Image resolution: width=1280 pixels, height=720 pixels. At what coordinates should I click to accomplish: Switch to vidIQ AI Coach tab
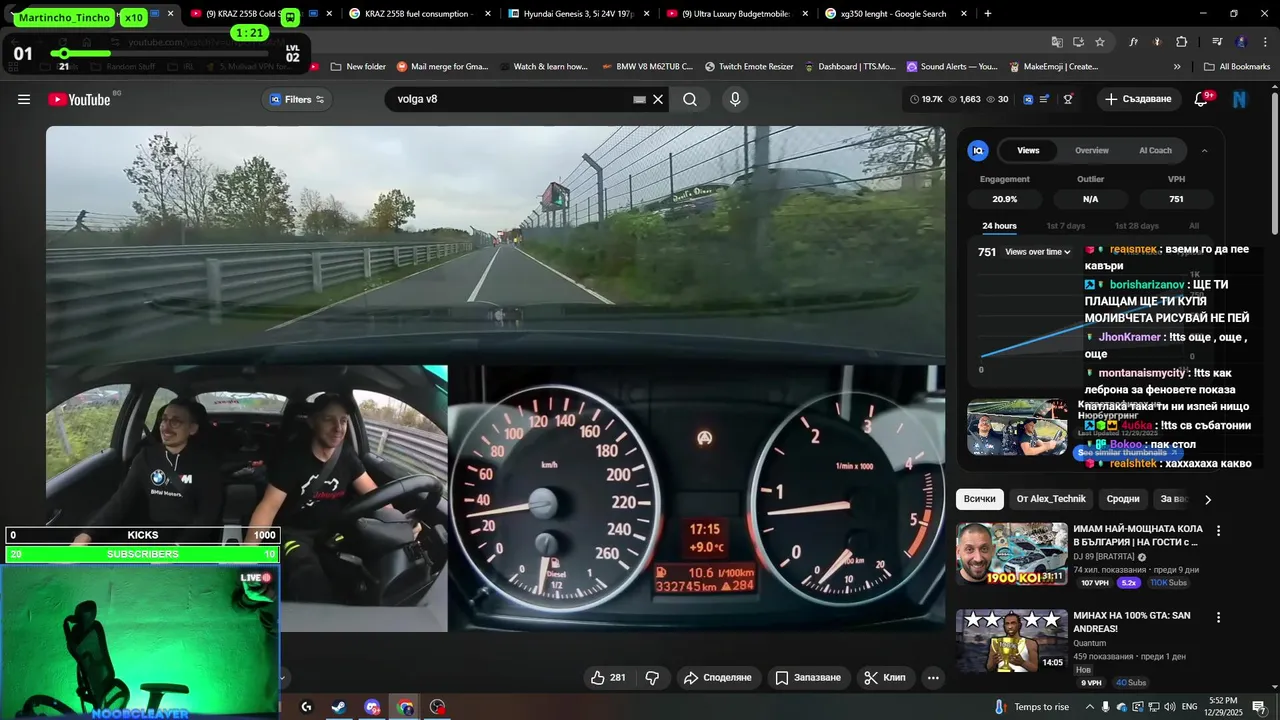click(1155, 150)
